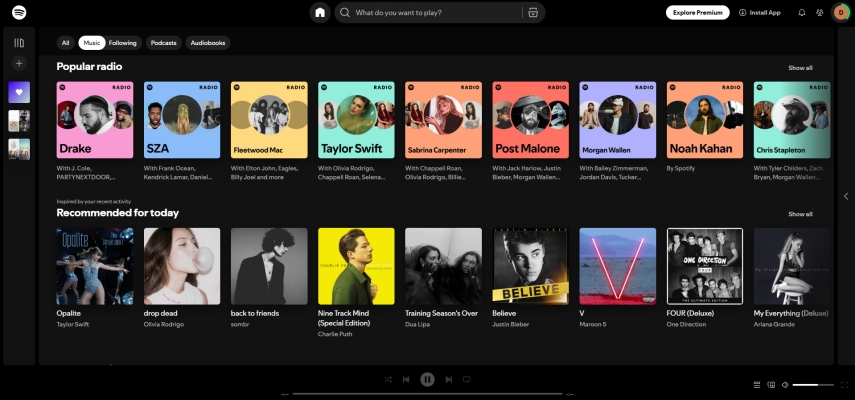Image resolution: width=855 pixels, height=400 pixels.
Task: Open Training Season's Over album cover
Action: click(443, 266)
